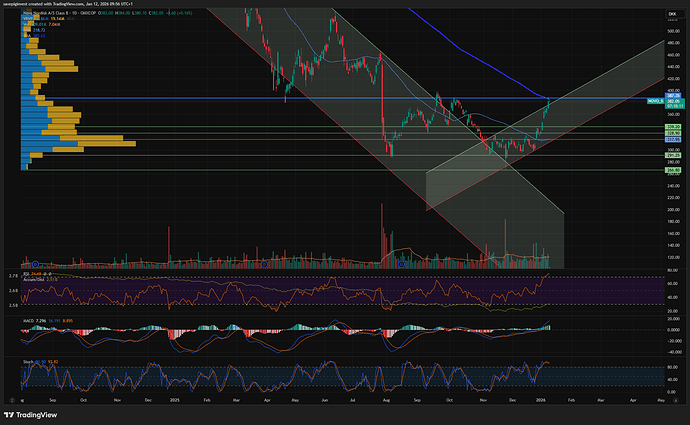Select the 339.20 green price label
The image size is (690, 425).
tap(673, 127)
